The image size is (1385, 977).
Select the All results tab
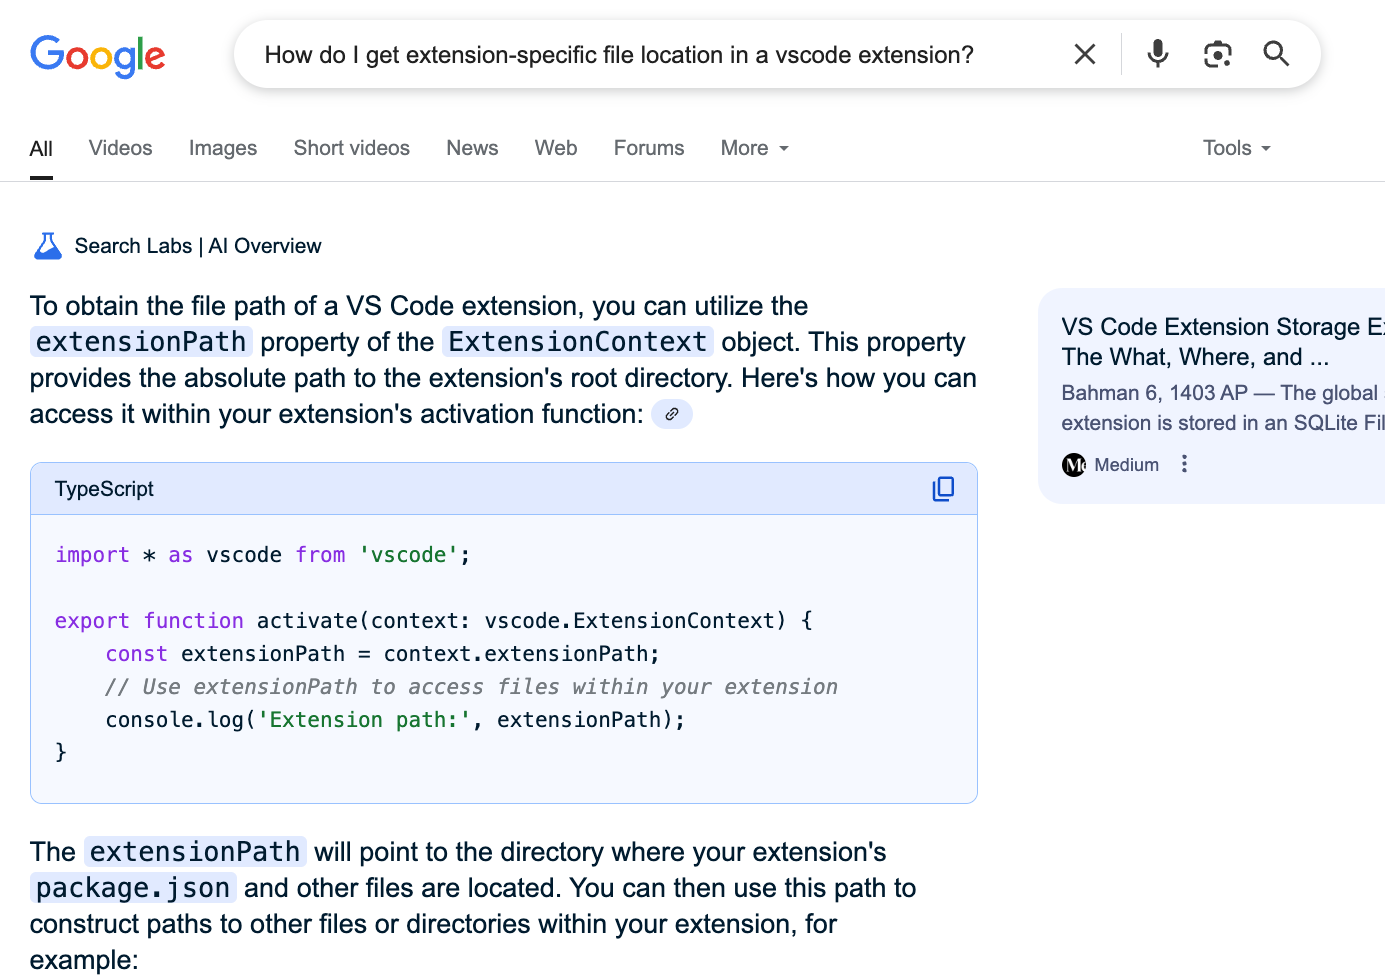tap(41, 149)
